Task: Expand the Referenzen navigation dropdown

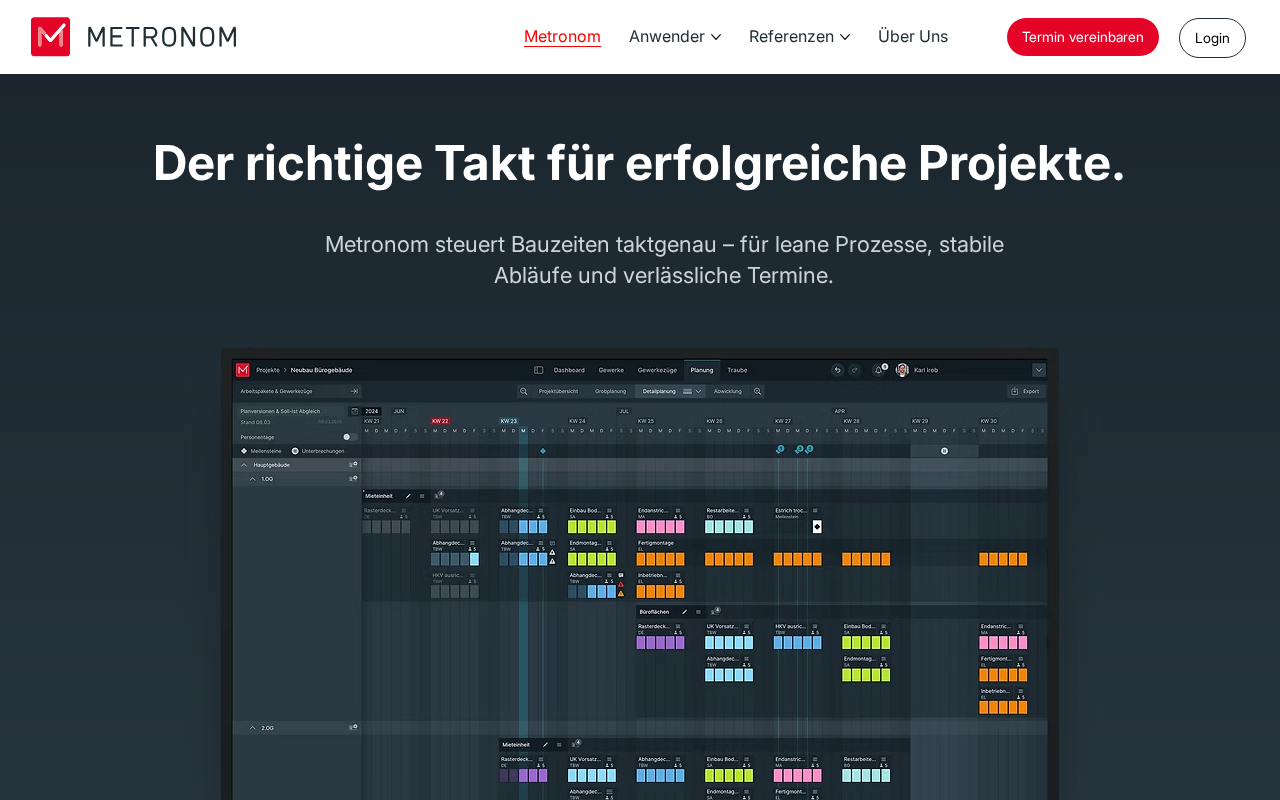Action: pos(800,37)
